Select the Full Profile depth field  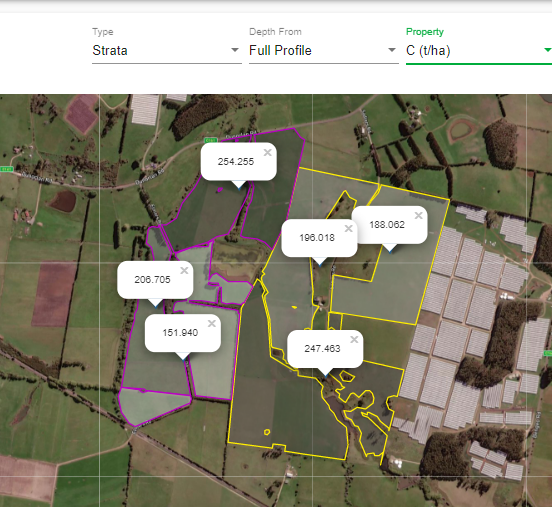pyautogui.click(x=324, y=51)
